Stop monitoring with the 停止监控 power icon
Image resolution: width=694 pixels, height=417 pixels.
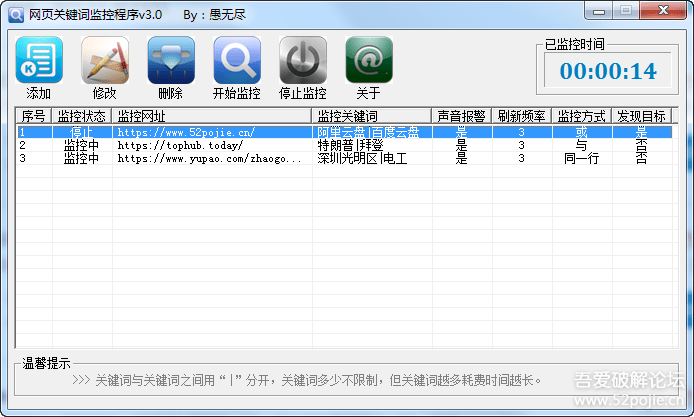303,60
